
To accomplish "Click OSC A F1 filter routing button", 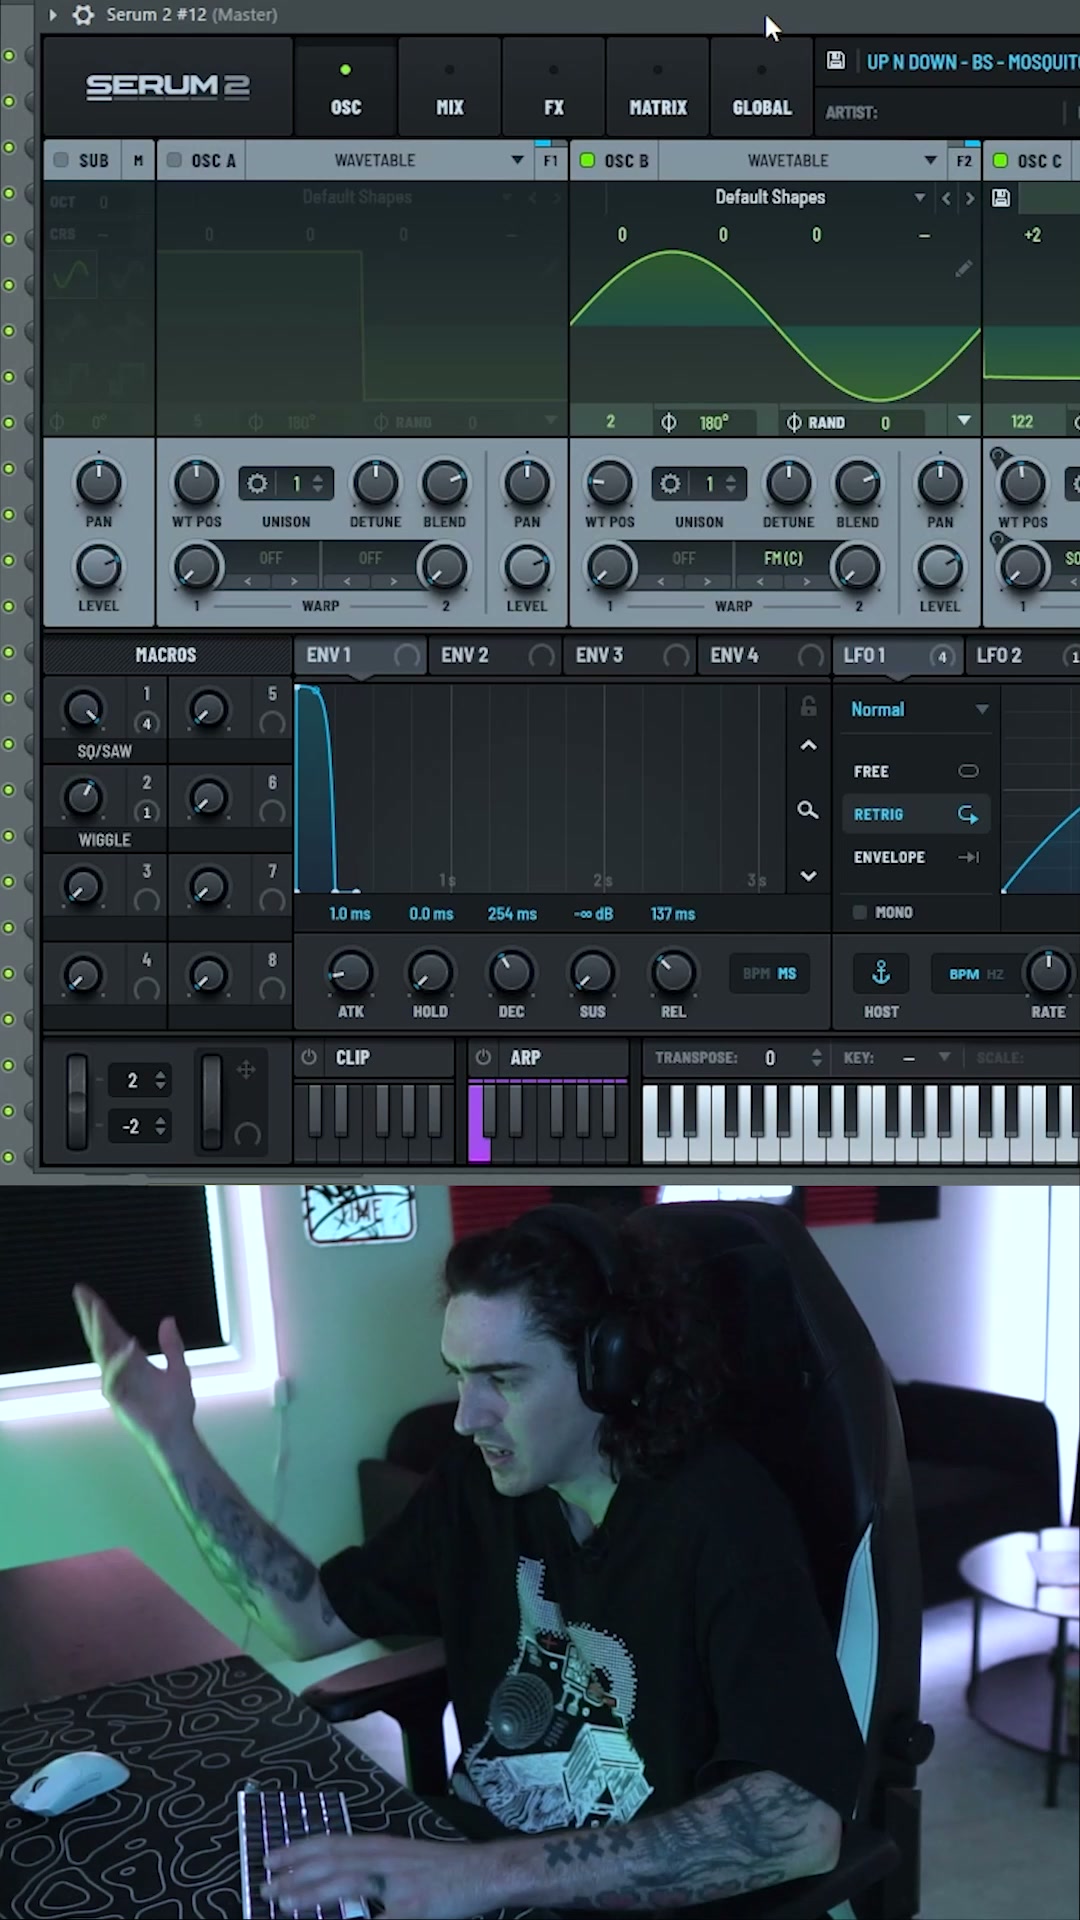I will pyautogui.click(x=551, y=160).
